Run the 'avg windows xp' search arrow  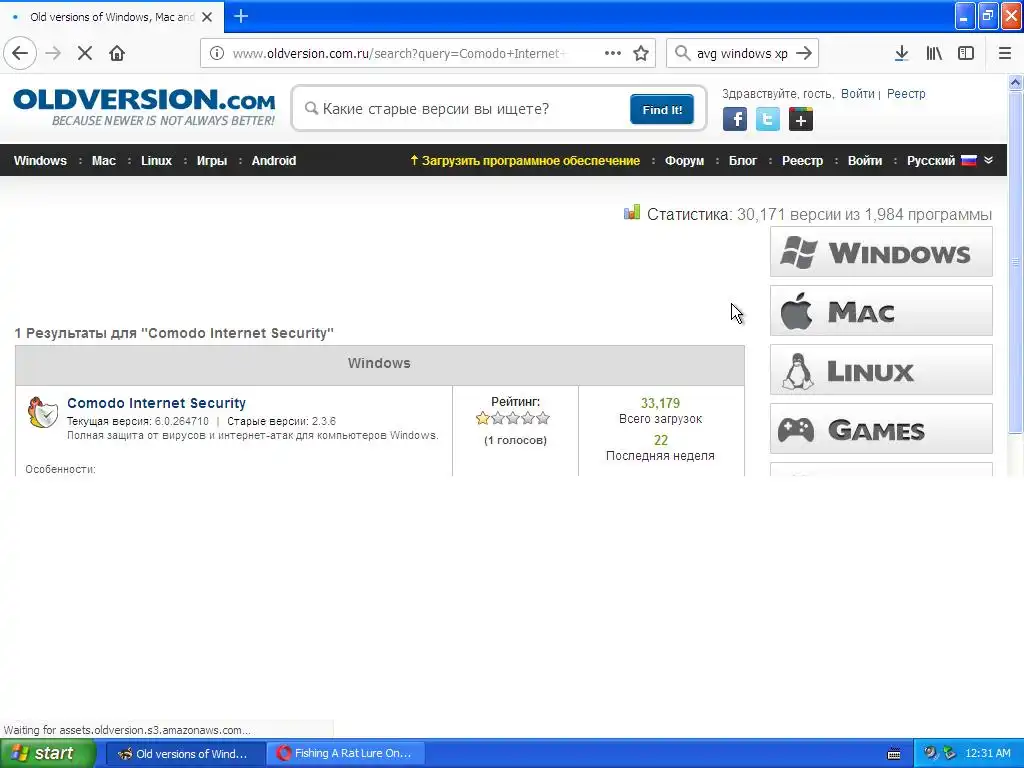804,53
